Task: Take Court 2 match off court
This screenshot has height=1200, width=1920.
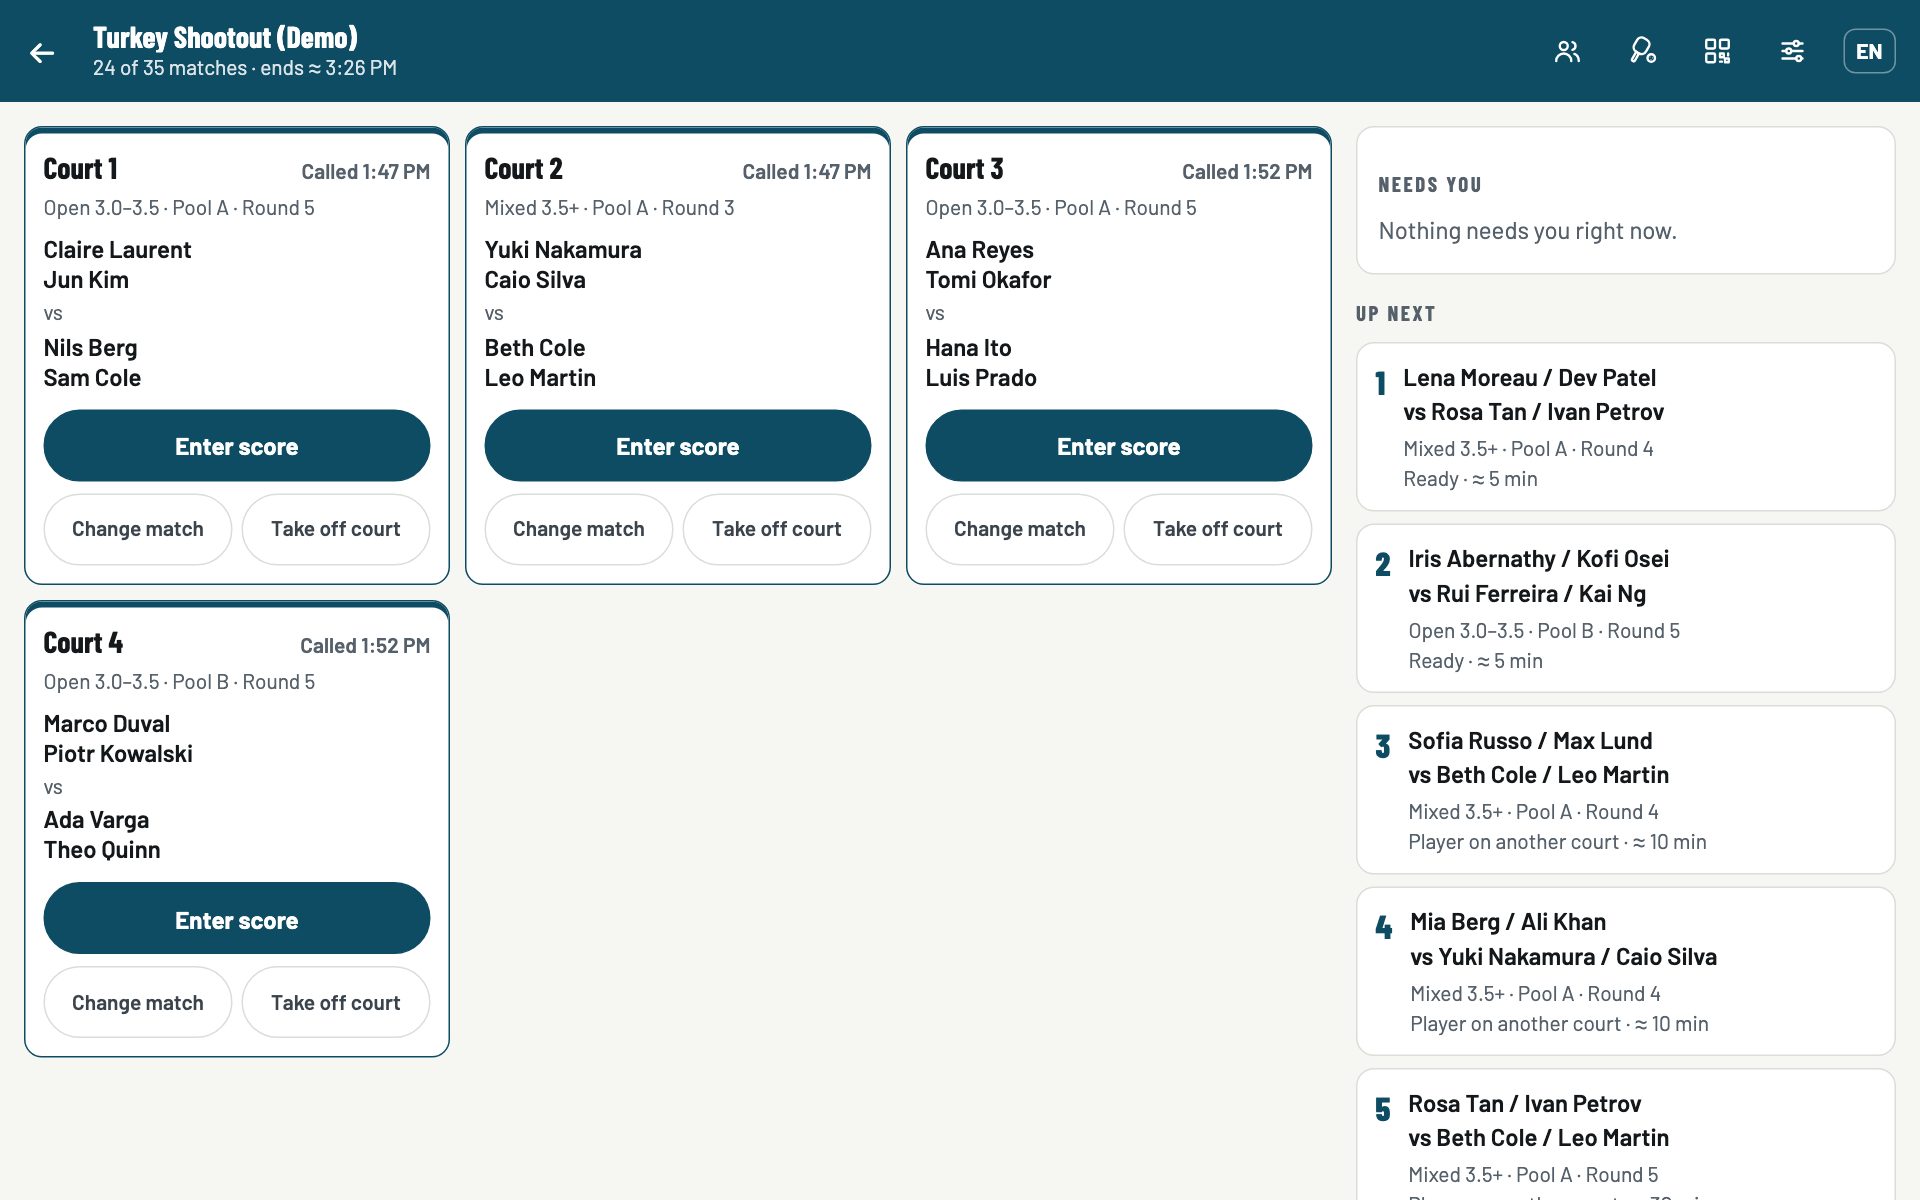Action: tap(777, 529)
